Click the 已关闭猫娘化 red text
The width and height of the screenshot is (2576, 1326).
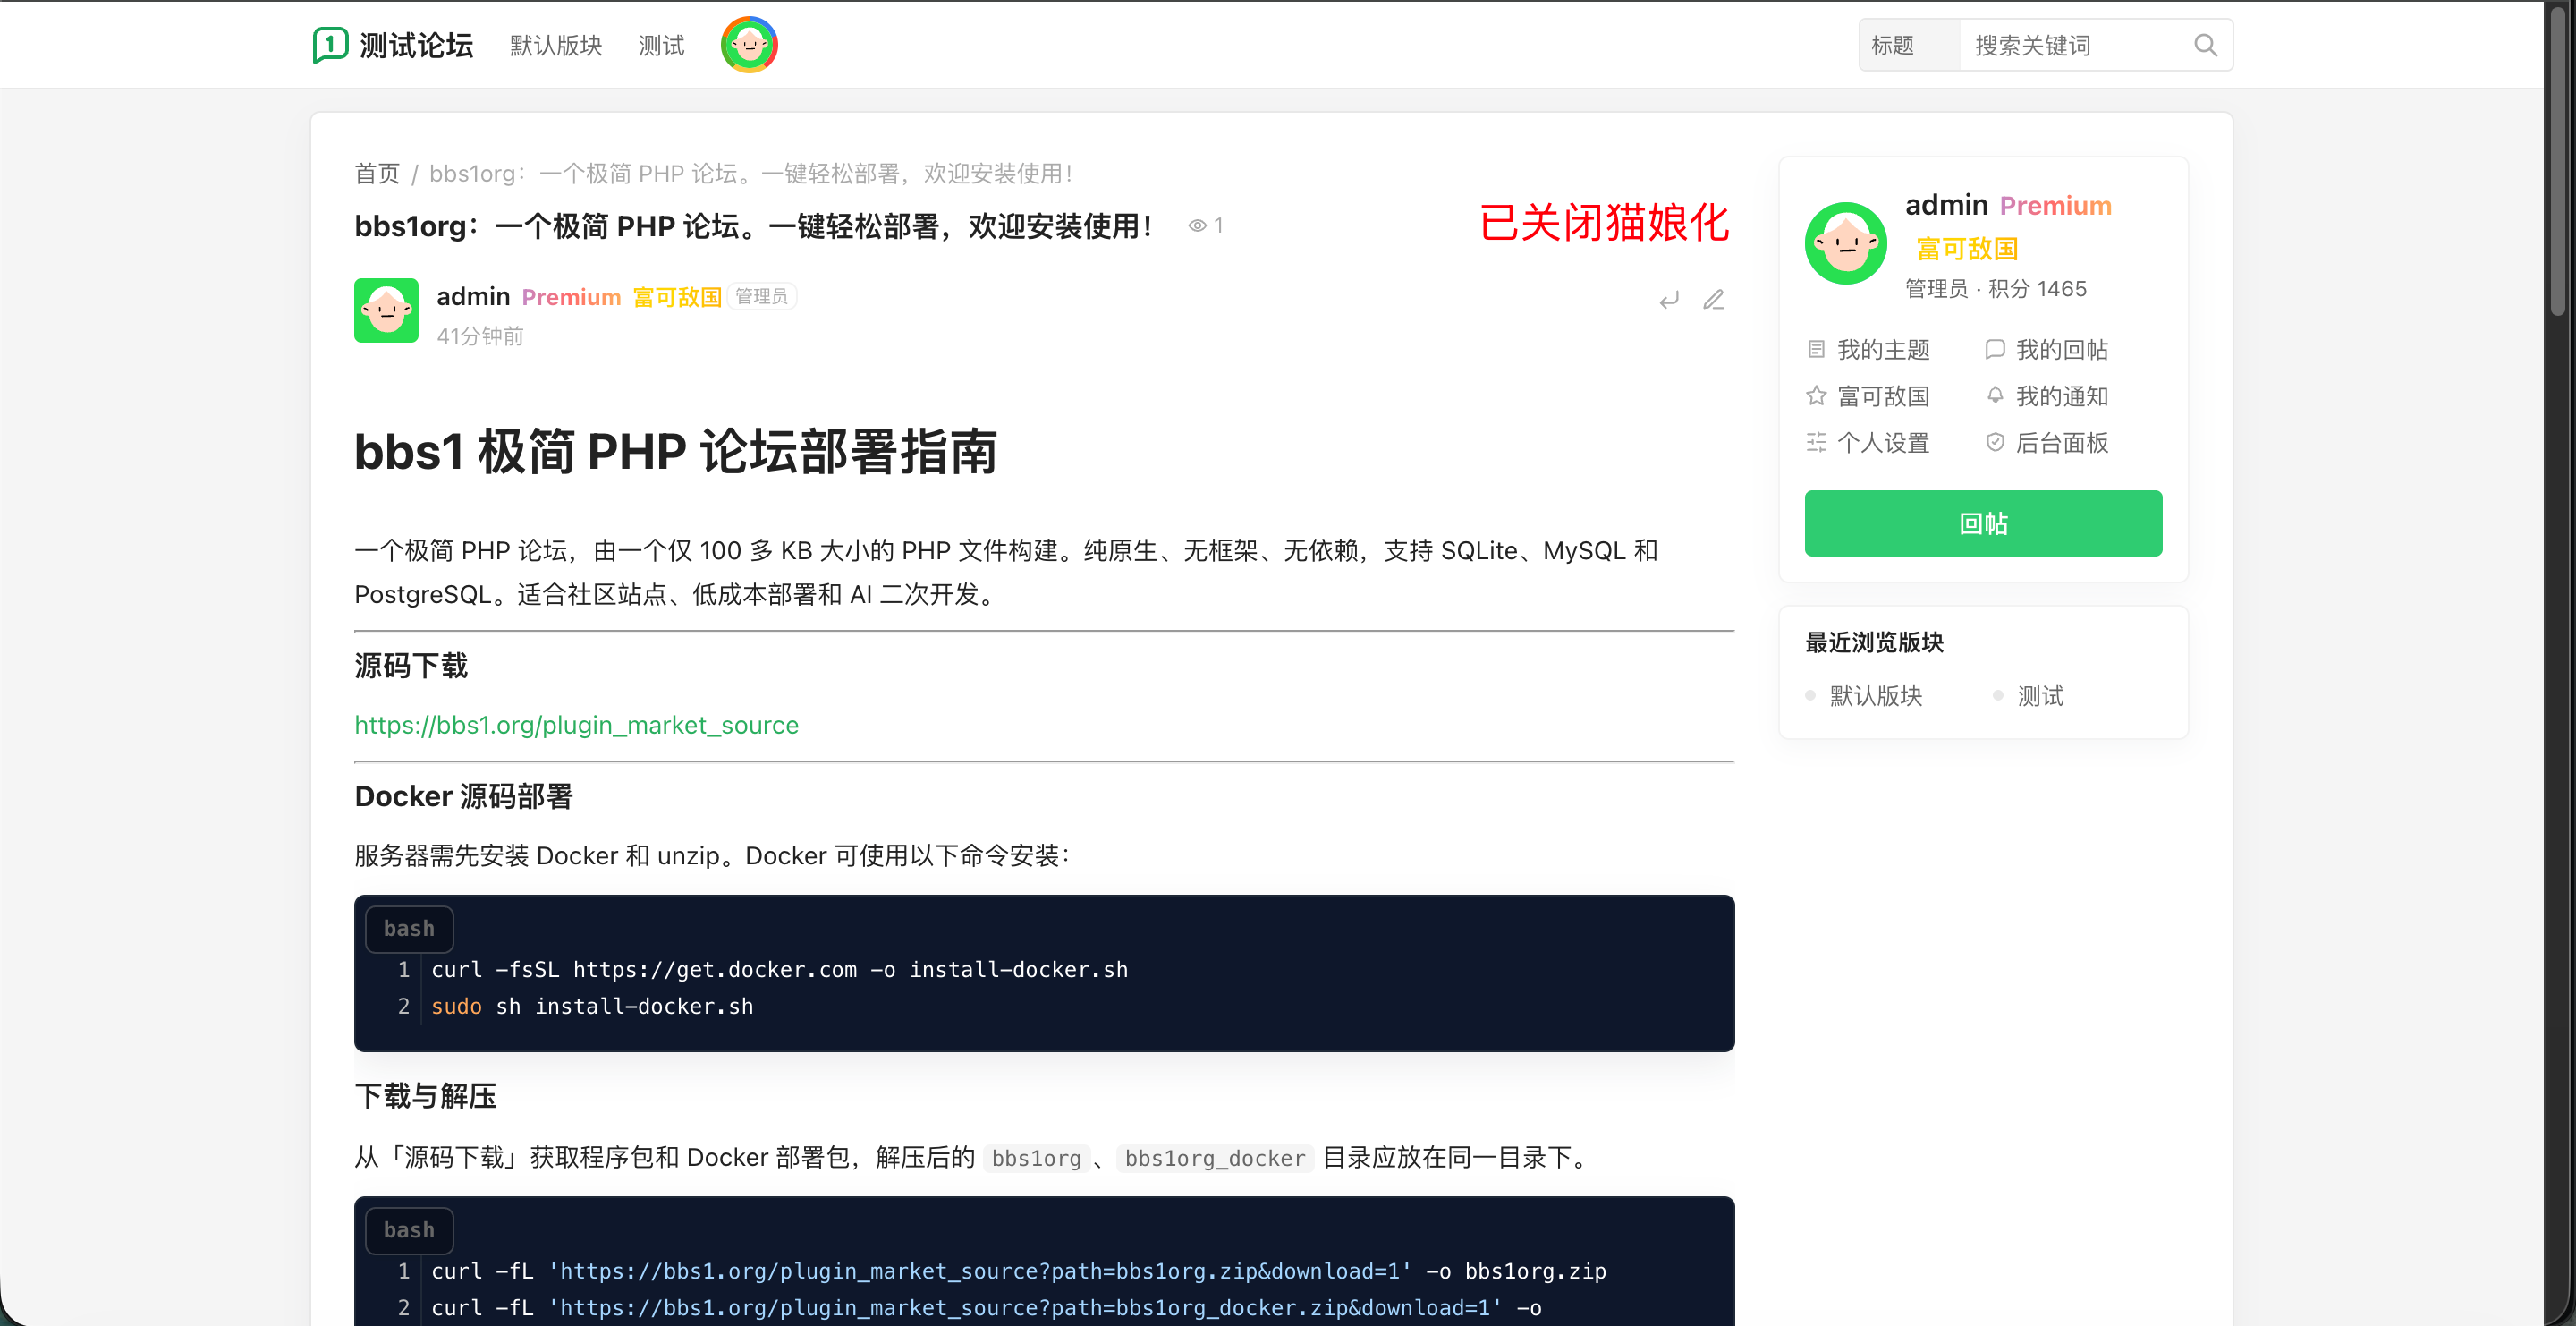(x=1604, y=222)
